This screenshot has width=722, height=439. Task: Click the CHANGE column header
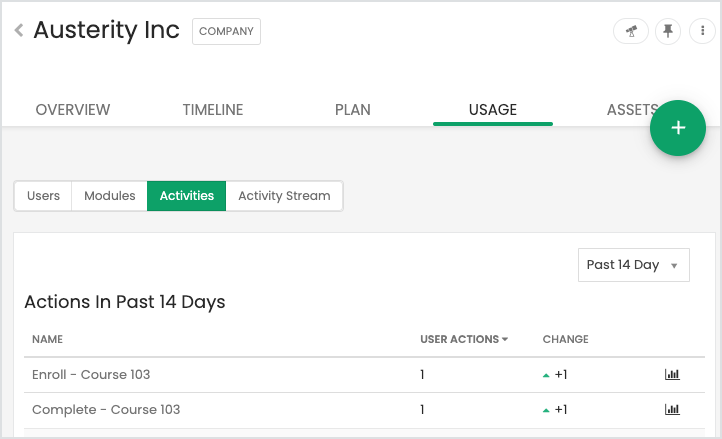pos(565,339)
